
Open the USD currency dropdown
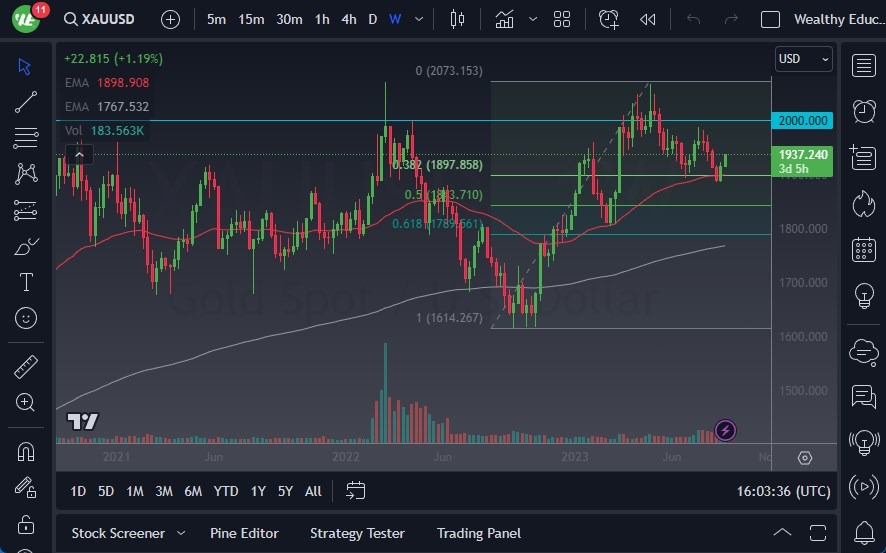804,59
